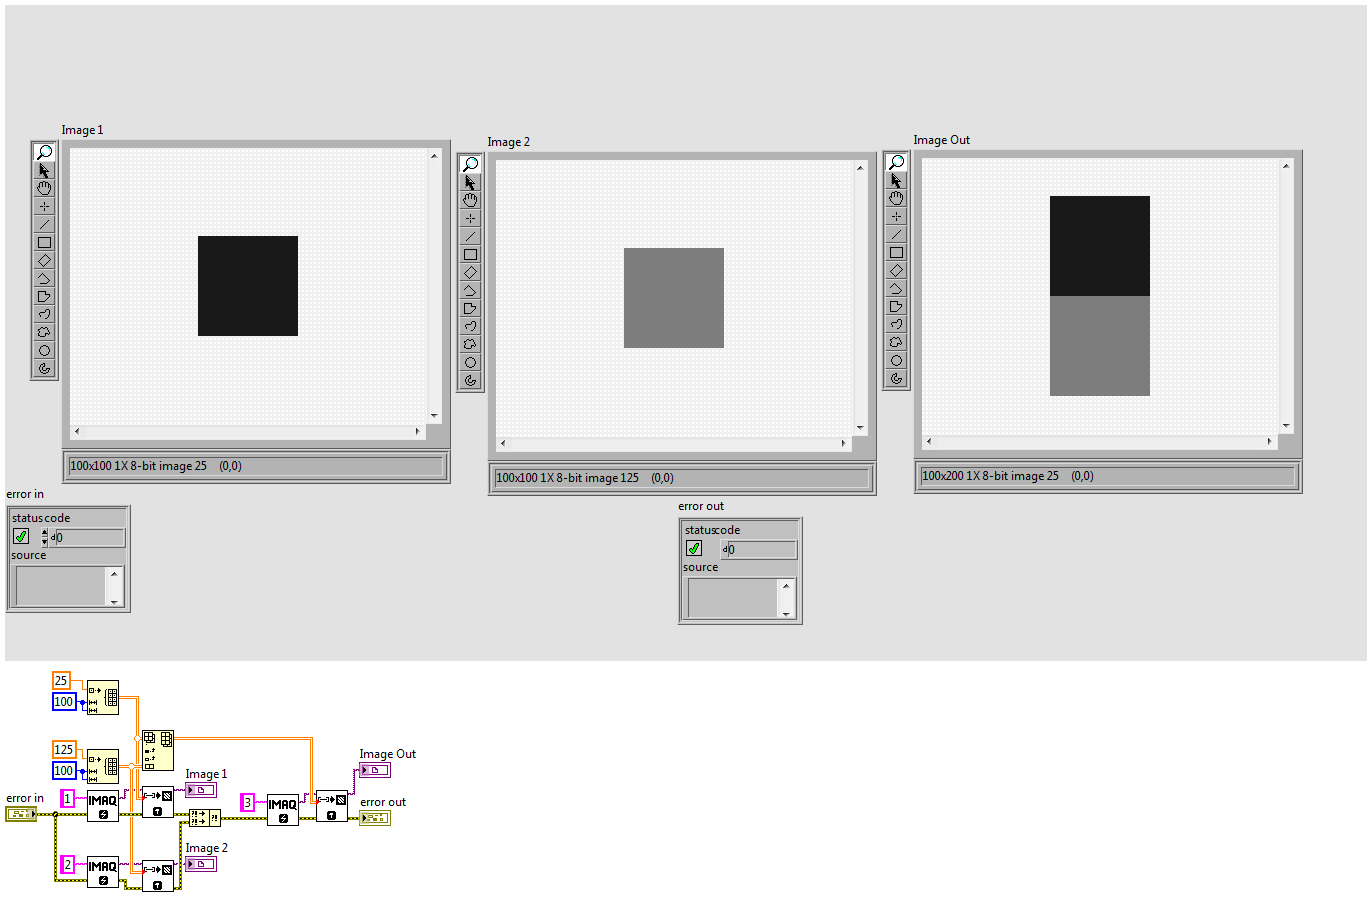This screenshot has height=897, width=1372.
Task: Select the Oval tool in Image 2 palette
Action: (470, 362)
